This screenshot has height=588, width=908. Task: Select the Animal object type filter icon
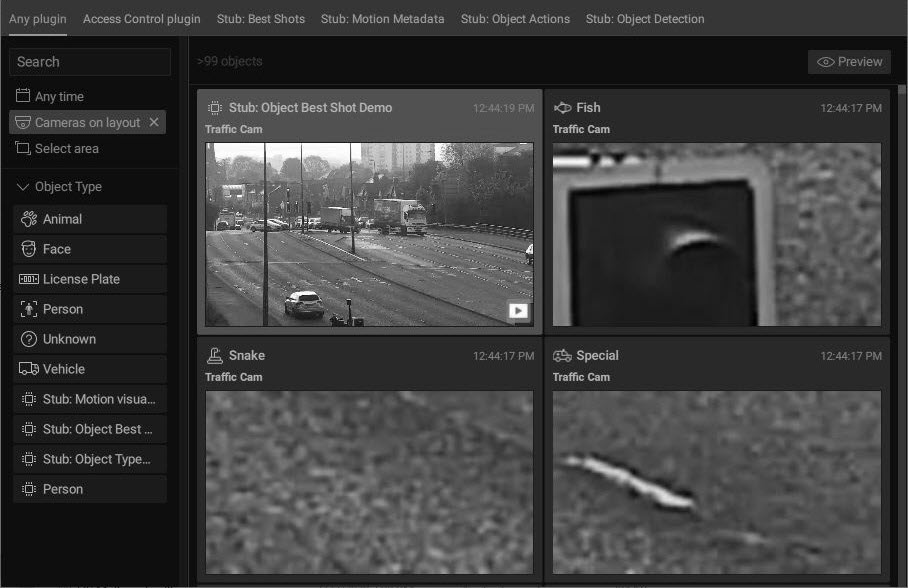32,219
